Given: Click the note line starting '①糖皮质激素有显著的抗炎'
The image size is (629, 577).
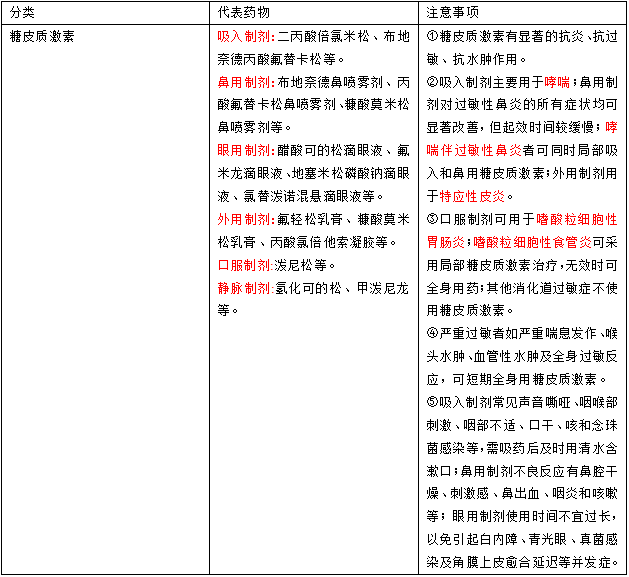Looking at the screenshot, I should pyautogui.click(x=522, y=37).
